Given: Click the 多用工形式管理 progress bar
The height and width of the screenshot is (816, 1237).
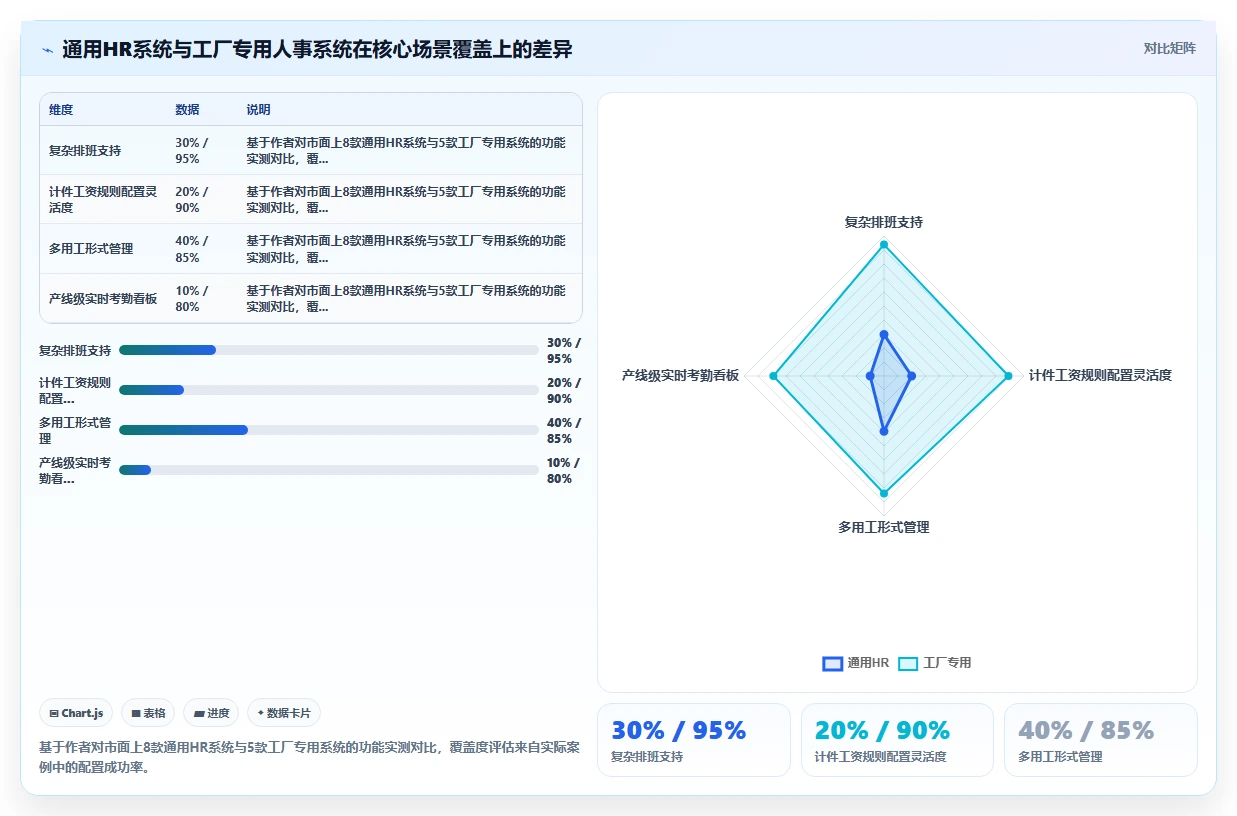Looking at the screenshot, I should tap(329, 430).
